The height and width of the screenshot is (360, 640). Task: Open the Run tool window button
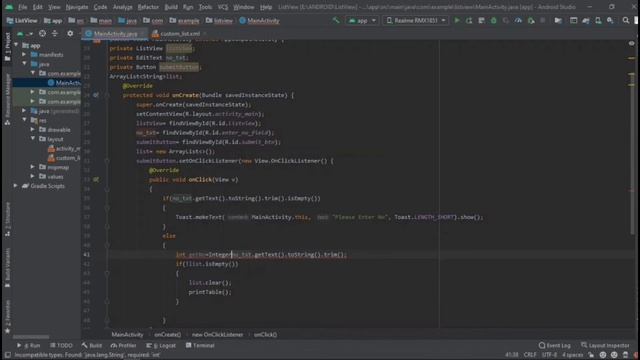29,345
